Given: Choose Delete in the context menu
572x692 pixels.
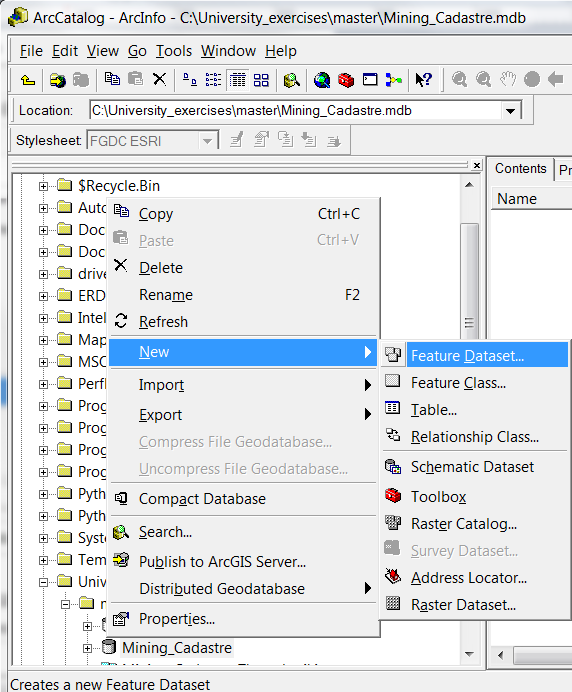Looking at the screenshot, I should pyautogui.click(x=242, y=268).
